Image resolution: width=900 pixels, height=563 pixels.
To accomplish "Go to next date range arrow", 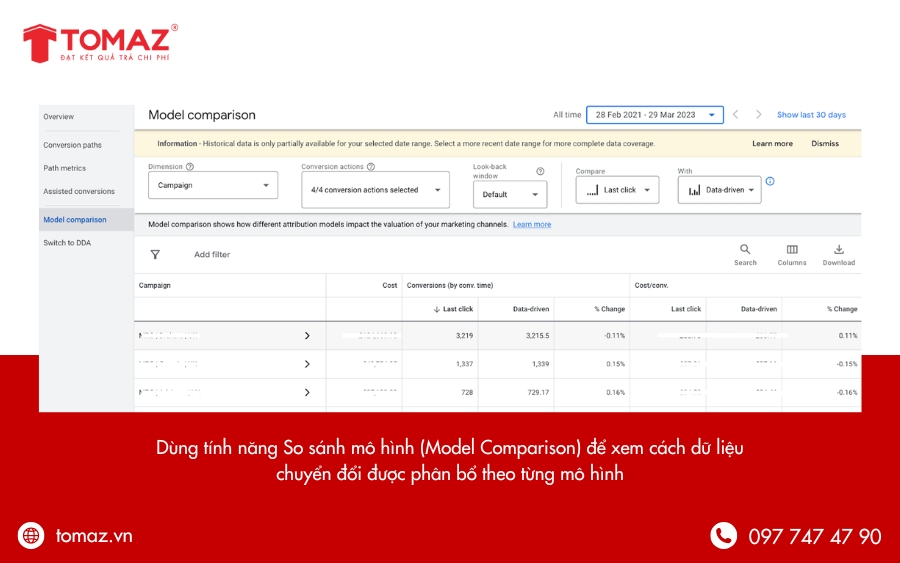I will [x=759, y=115].
